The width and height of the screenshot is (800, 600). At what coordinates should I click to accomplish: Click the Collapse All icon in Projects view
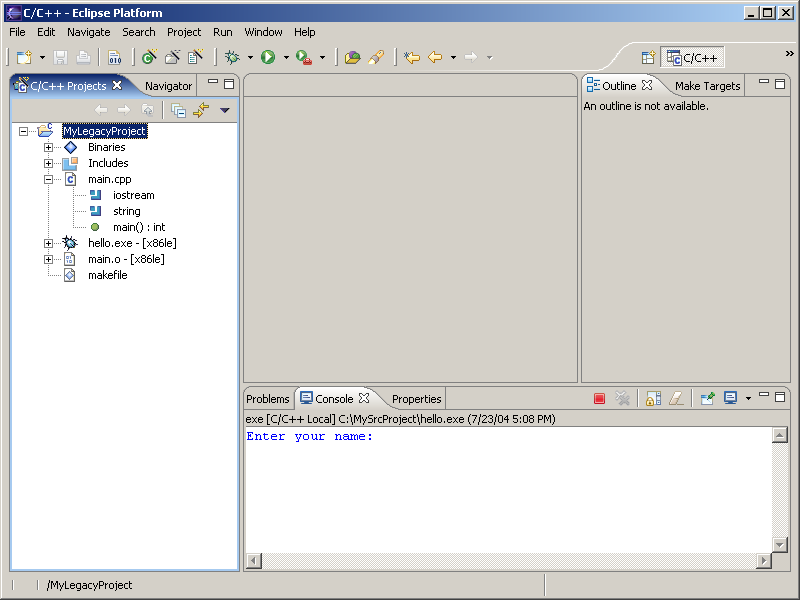coord(178,110)
